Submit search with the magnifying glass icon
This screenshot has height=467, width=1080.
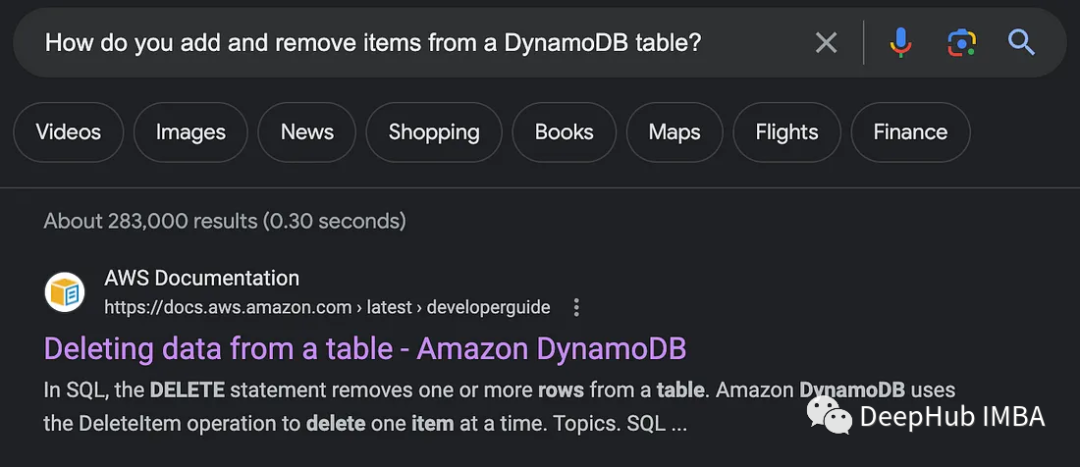pos(1021,43)
